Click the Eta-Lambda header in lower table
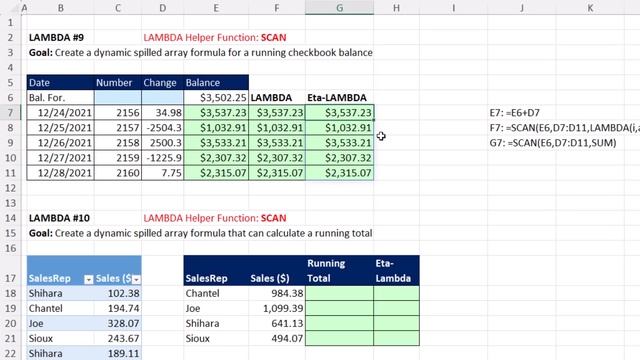Viewport: 640px width, 360px height. tap(396, 271)
